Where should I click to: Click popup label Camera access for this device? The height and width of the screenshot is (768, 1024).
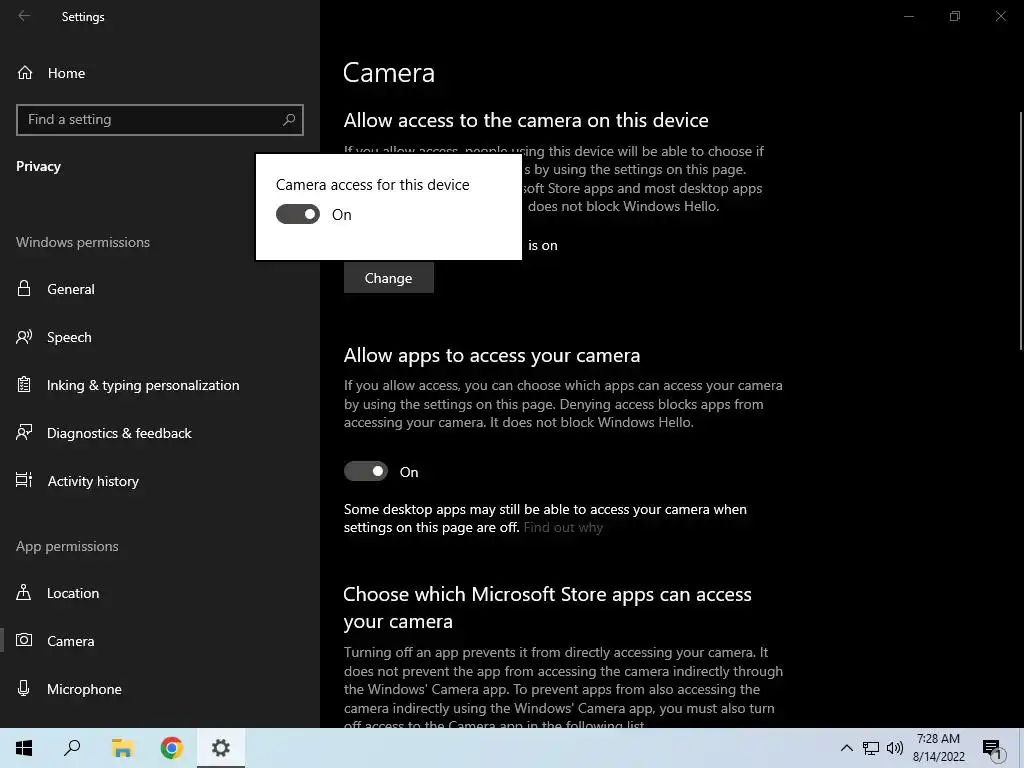click(x=372, y=185)
